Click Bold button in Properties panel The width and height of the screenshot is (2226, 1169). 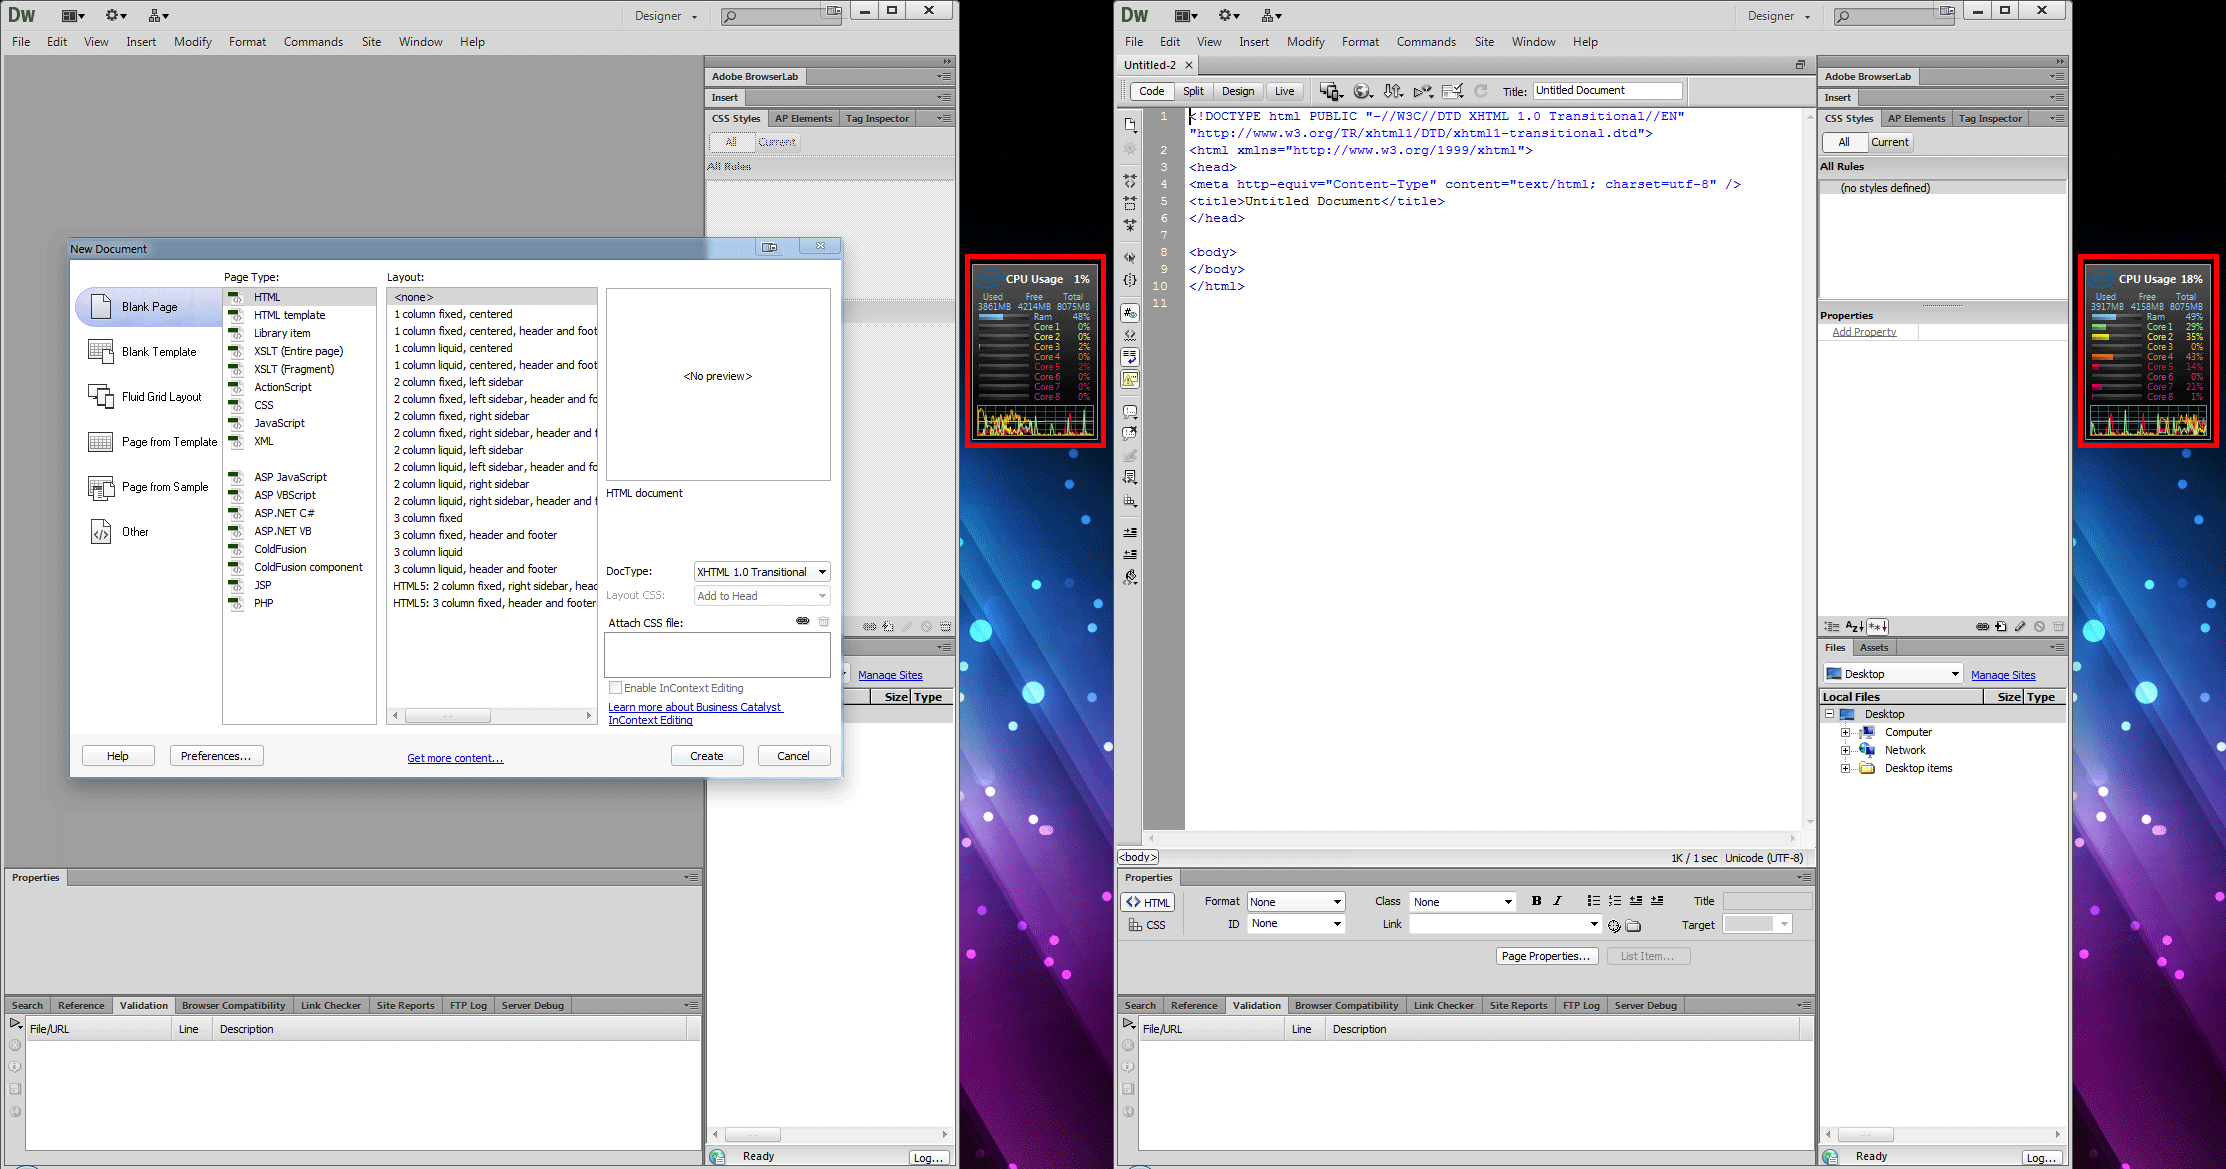[1536, 901]
